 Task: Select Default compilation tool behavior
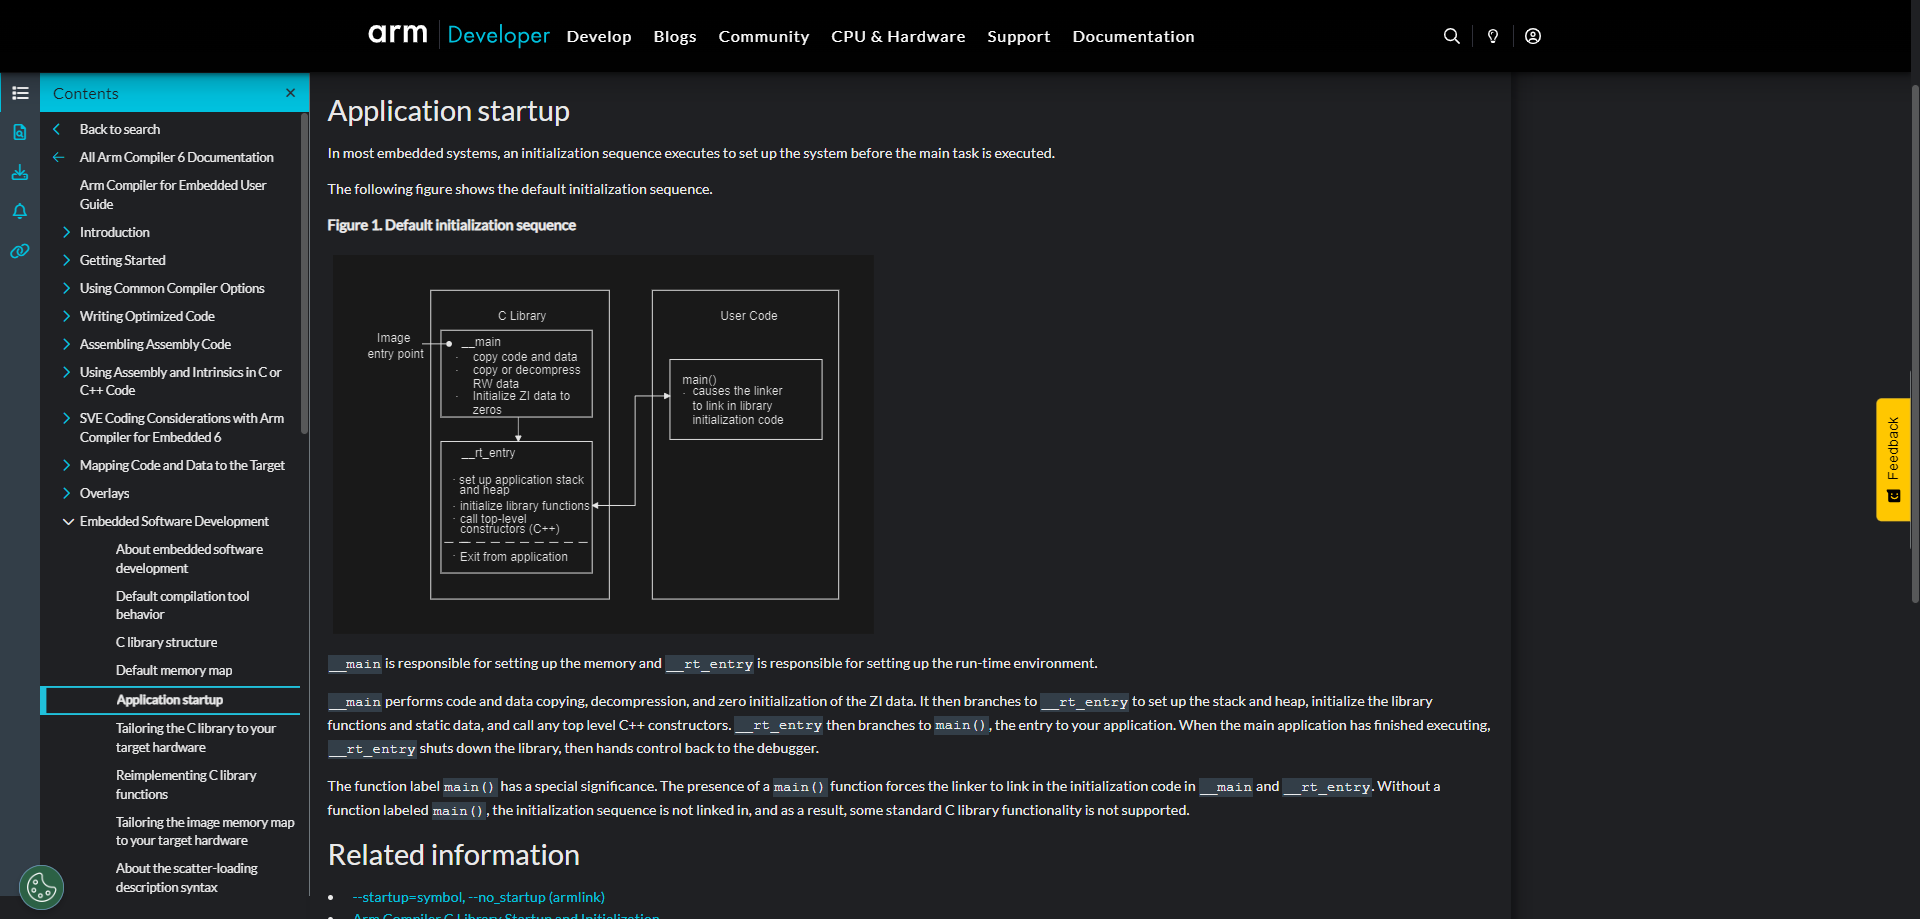click(182, 605)
